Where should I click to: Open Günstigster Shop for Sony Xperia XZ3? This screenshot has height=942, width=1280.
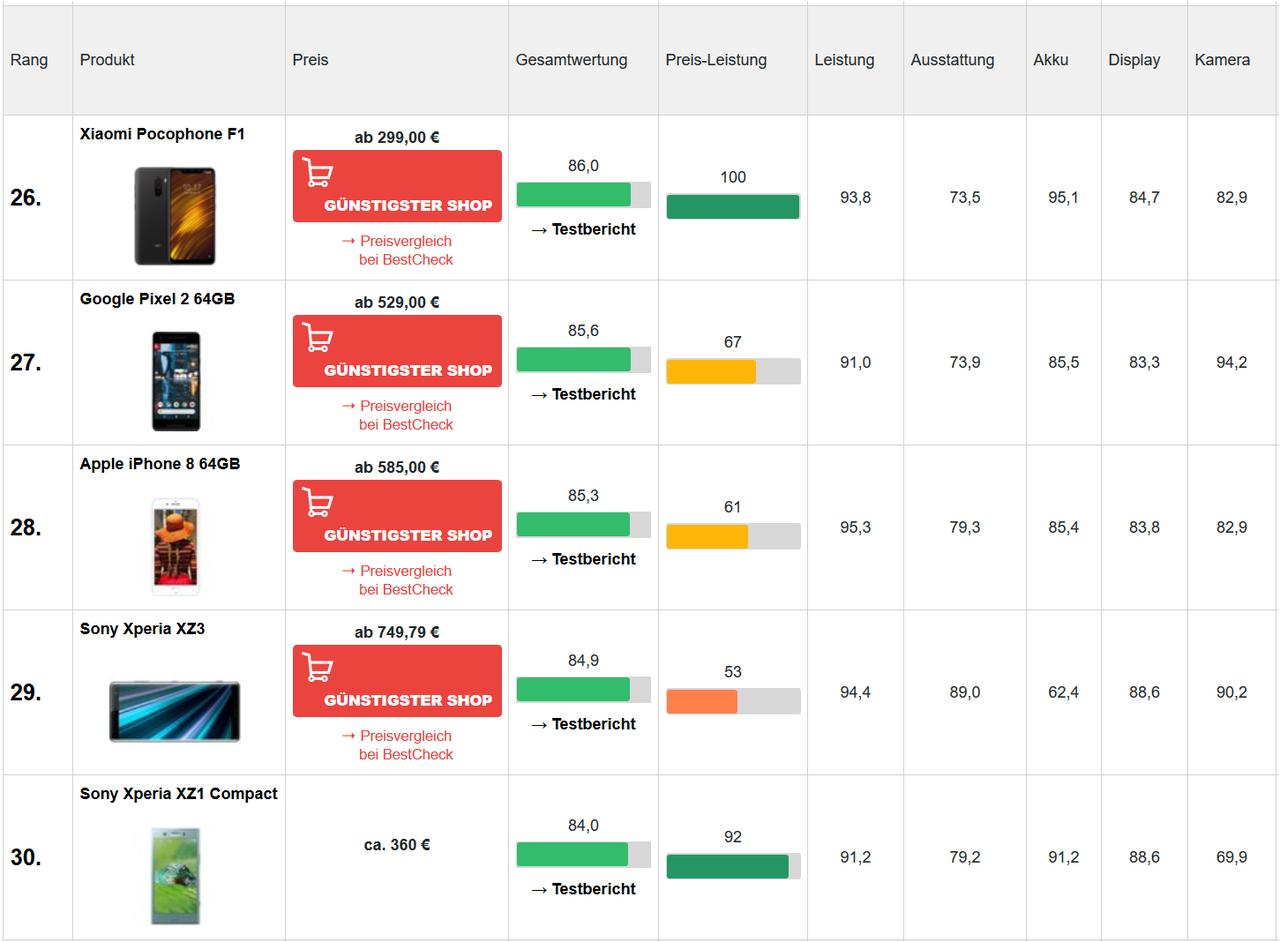coord(397,681)
